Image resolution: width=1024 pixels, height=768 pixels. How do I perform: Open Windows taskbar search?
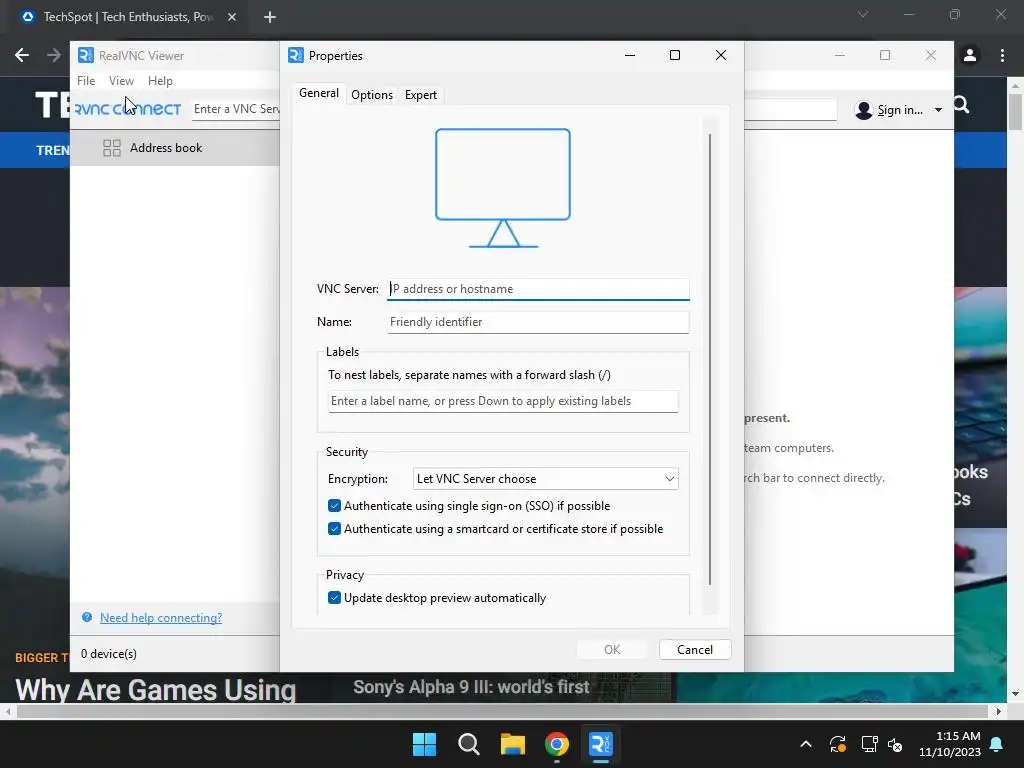click(469, 744)
